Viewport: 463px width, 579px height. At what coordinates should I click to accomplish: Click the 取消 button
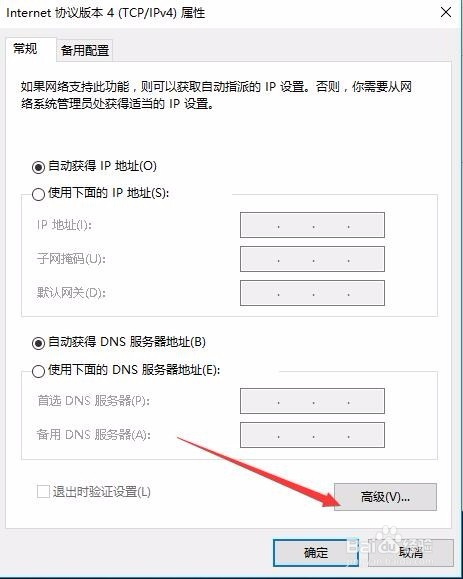coord(411,553)
